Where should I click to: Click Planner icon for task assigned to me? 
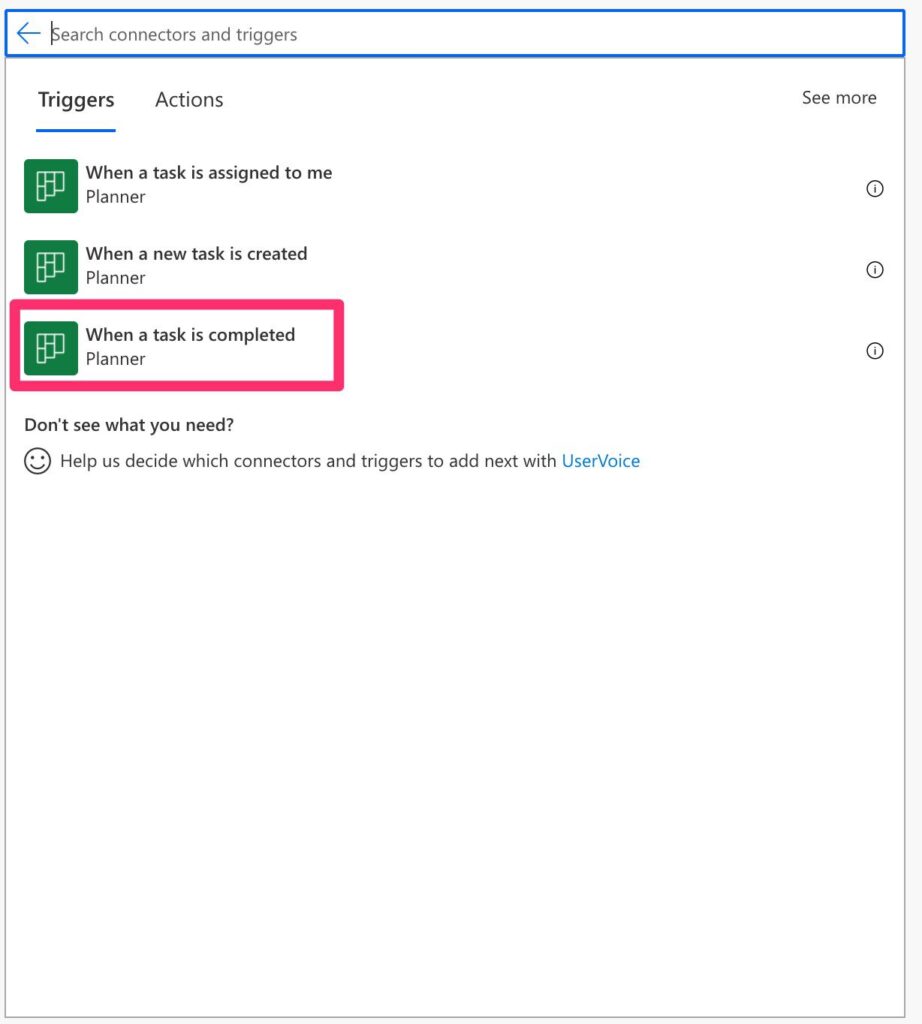pos(51,186)
